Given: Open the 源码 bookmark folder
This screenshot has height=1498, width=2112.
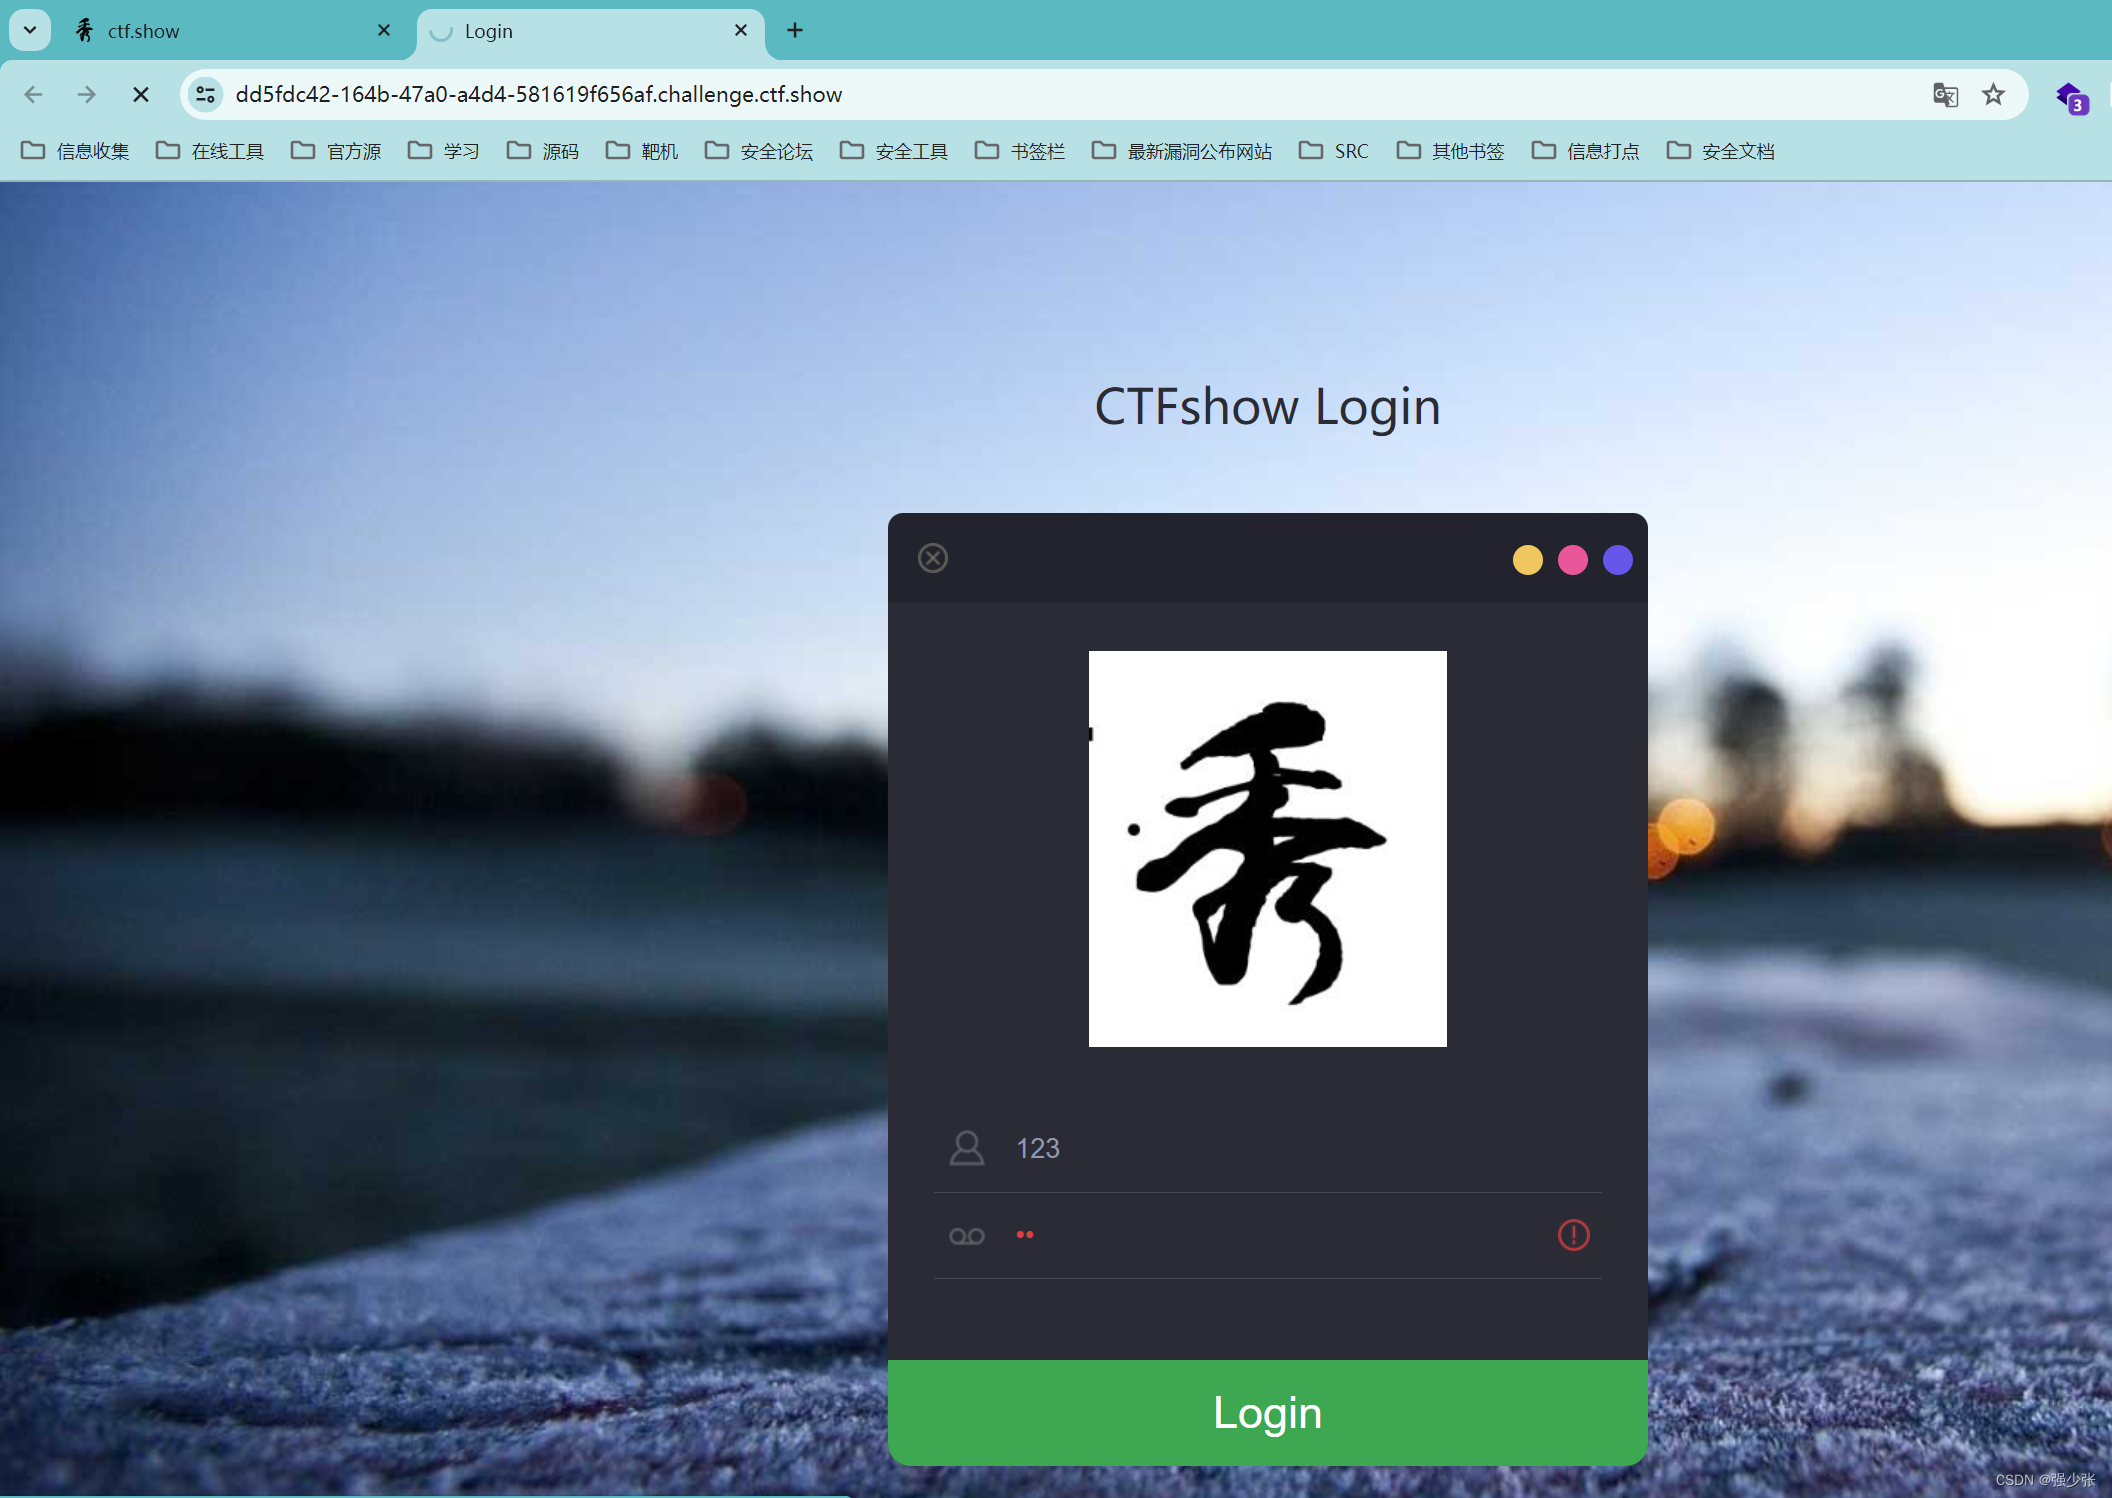Looking at the screenshot, I should coord(543,151).
